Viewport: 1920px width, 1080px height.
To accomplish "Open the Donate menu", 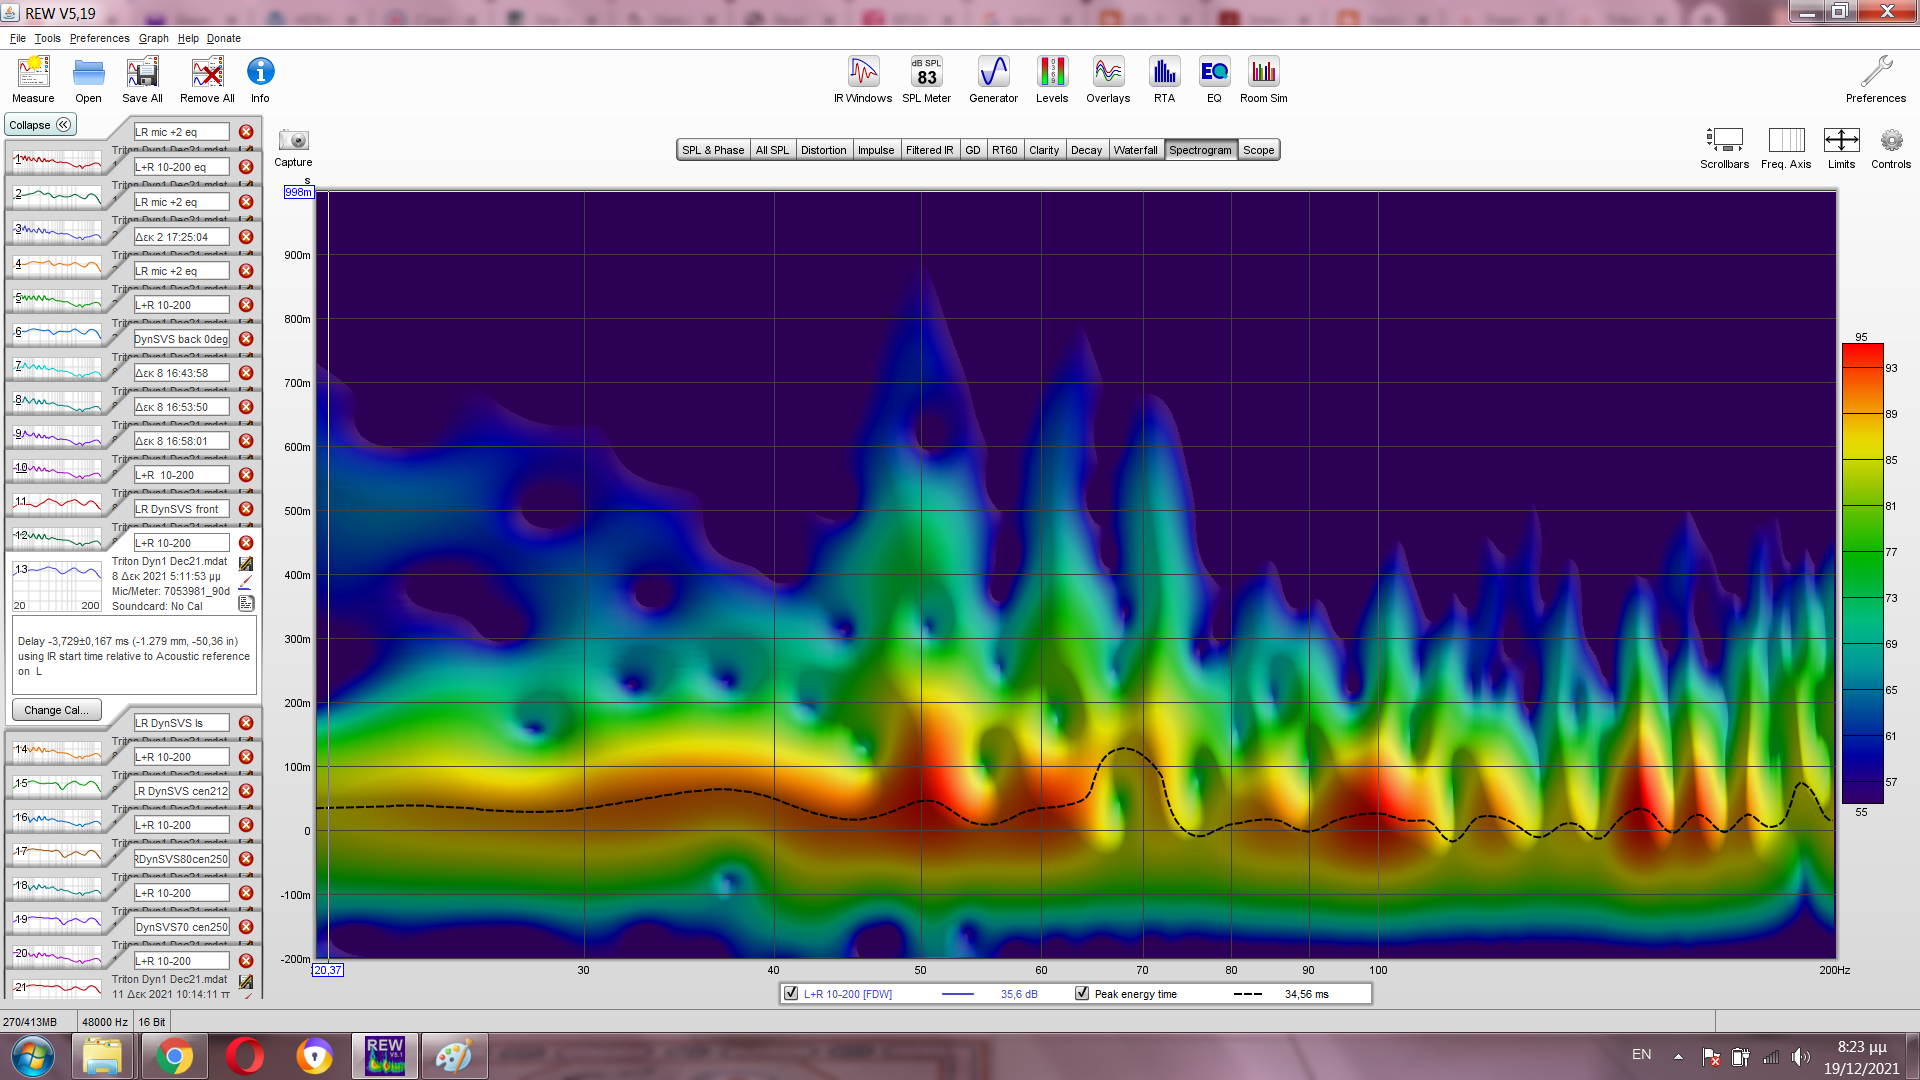I will (223, 38).
